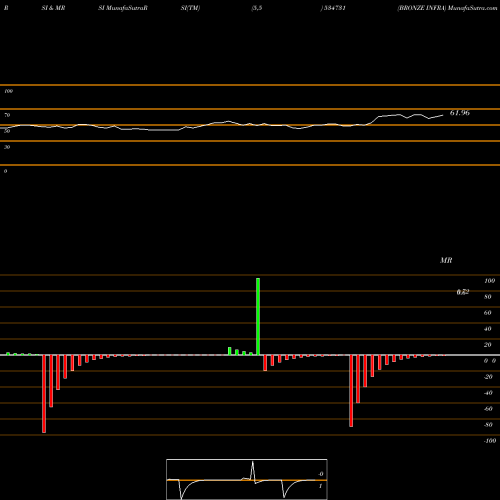This screenshot has width=500, height=500.
Task: Click the RSI 70 level label
Action: click(7, 115)
